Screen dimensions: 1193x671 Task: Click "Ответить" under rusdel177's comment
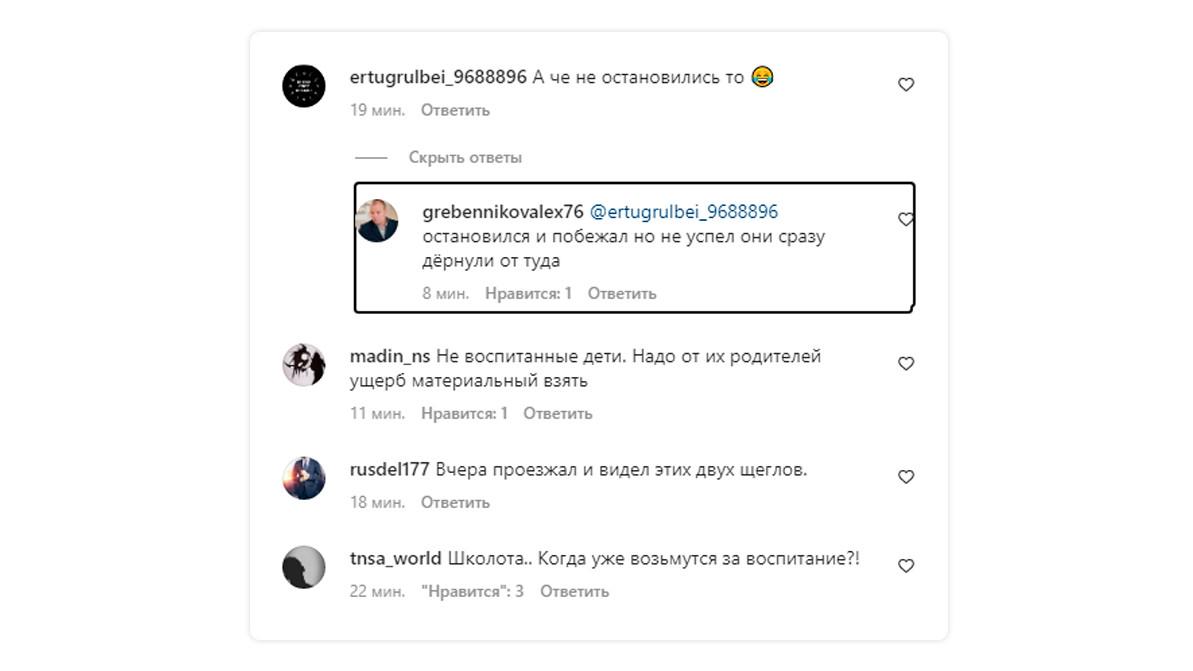[x=455, y=502]
